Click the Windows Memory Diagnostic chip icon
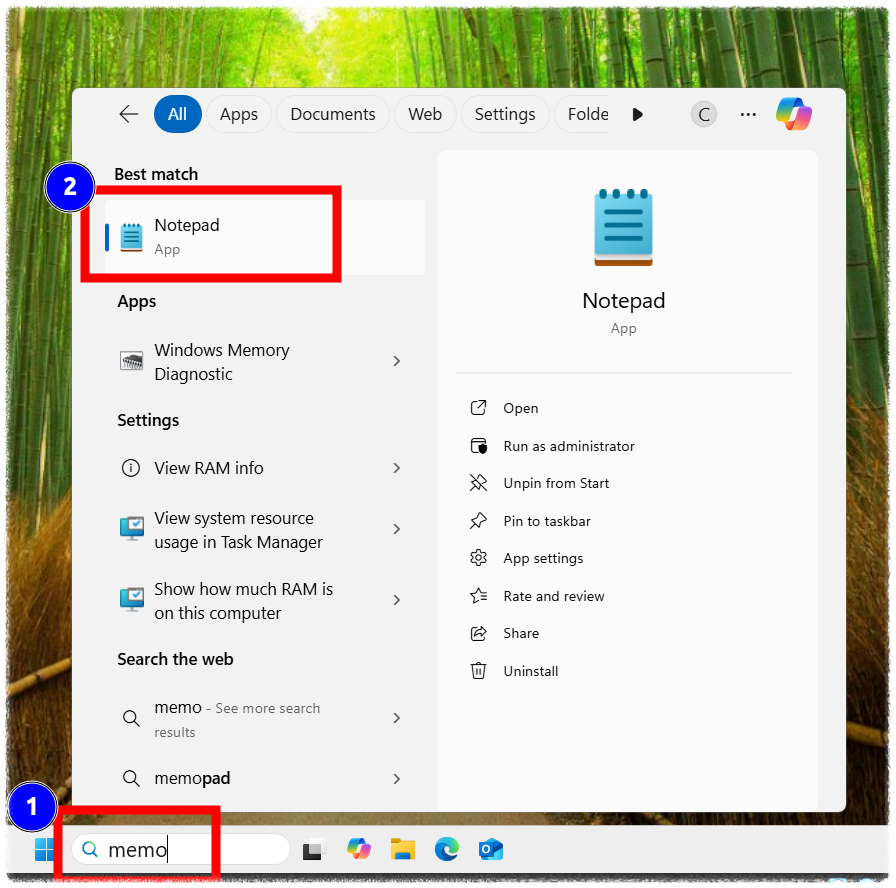This screenshot has height=888, width=896. (x=131, y=361)
